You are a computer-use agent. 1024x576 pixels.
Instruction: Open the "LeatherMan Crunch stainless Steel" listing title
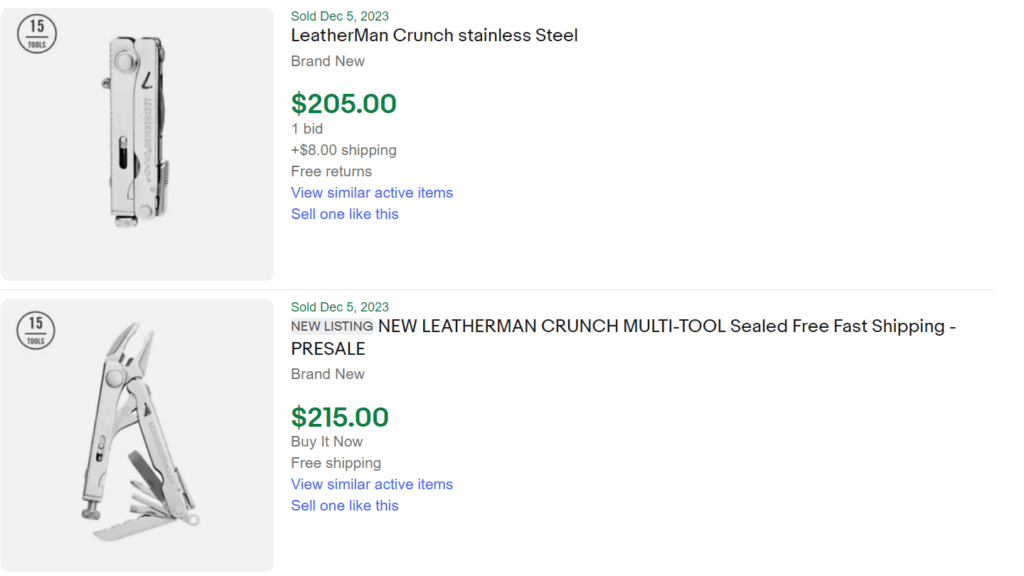[434, 35]
